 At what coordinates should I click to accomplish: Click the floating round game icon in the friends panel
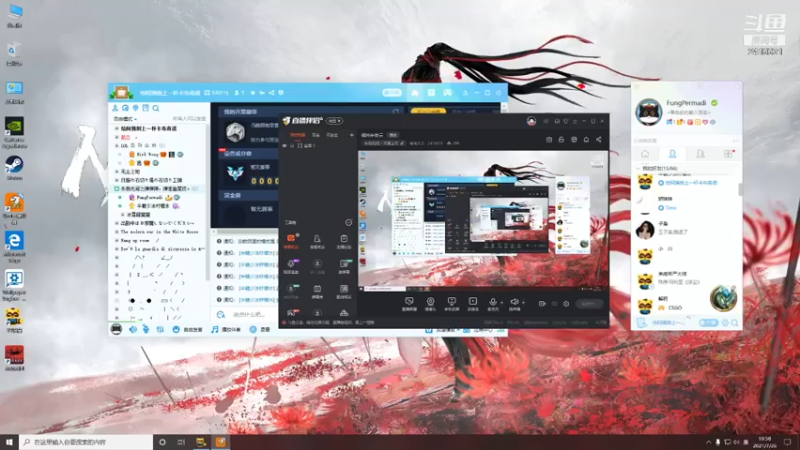723,298
